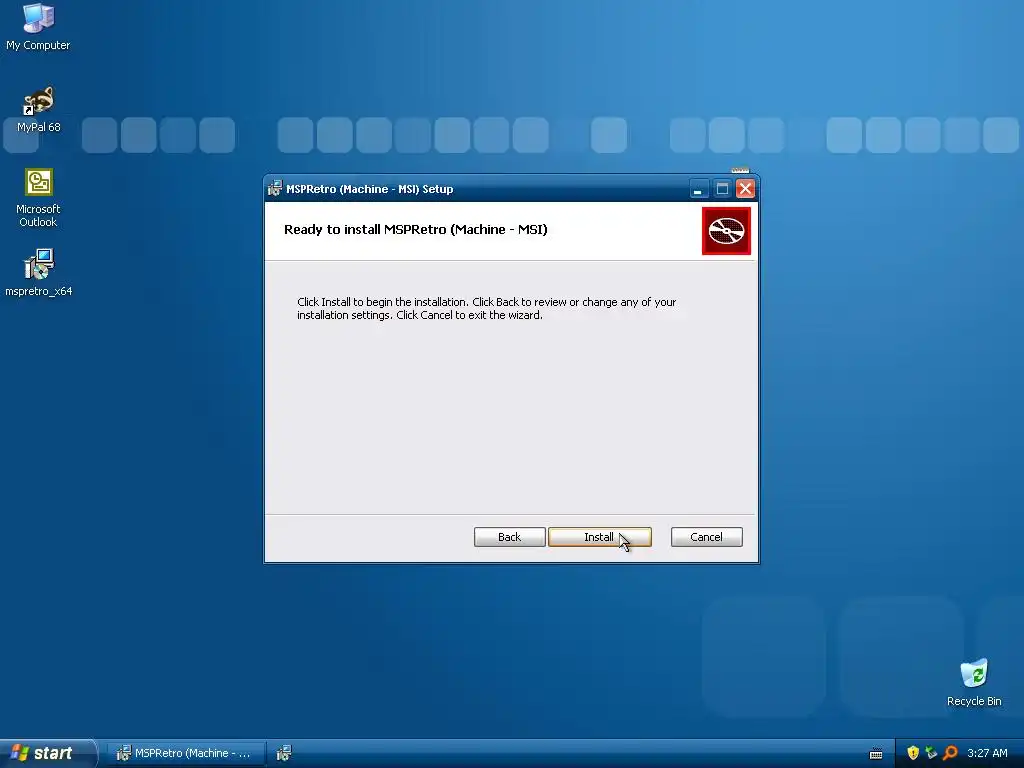This screenshot has height=768, width=1024.
Task: Open My Computer desktop icon
Action: pos(38,27)
